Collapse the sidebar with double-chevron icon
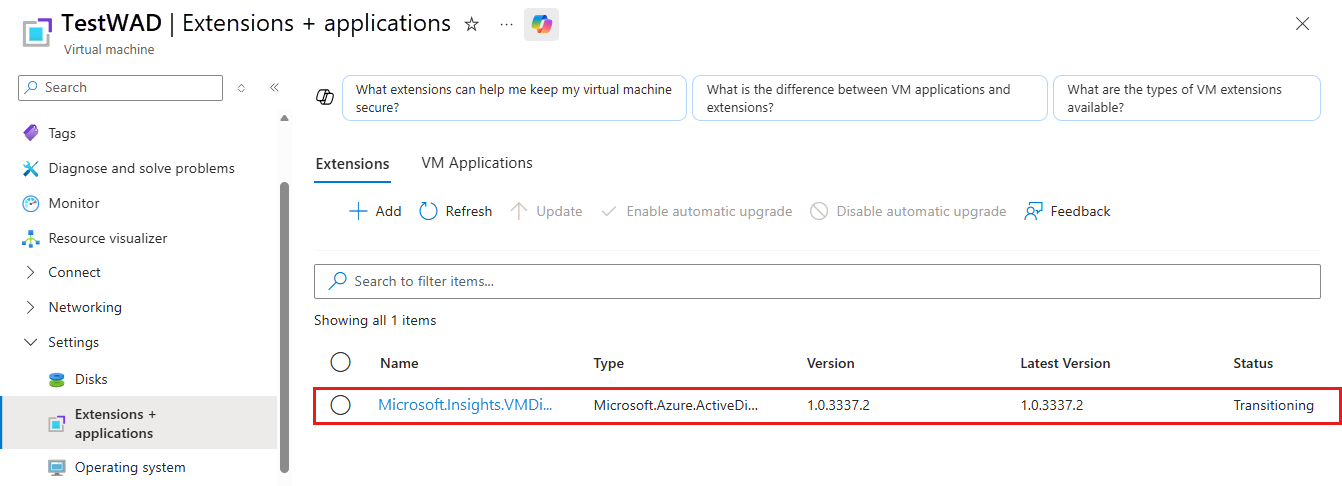 point(274,88)
